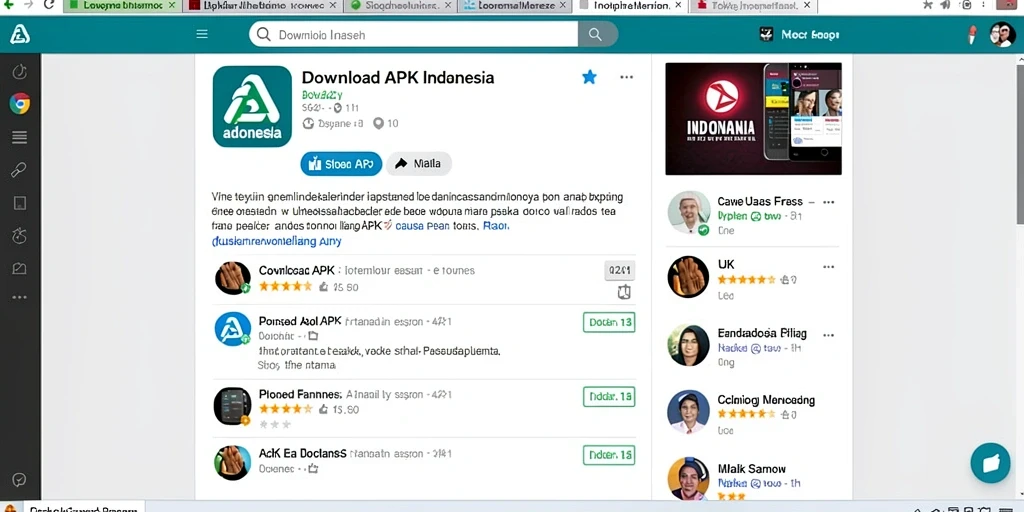Image resolution: width=1024 pixels, height=512 pixels.
Task: Click the red pin icon in the header
Action: (x=972, y=35)
